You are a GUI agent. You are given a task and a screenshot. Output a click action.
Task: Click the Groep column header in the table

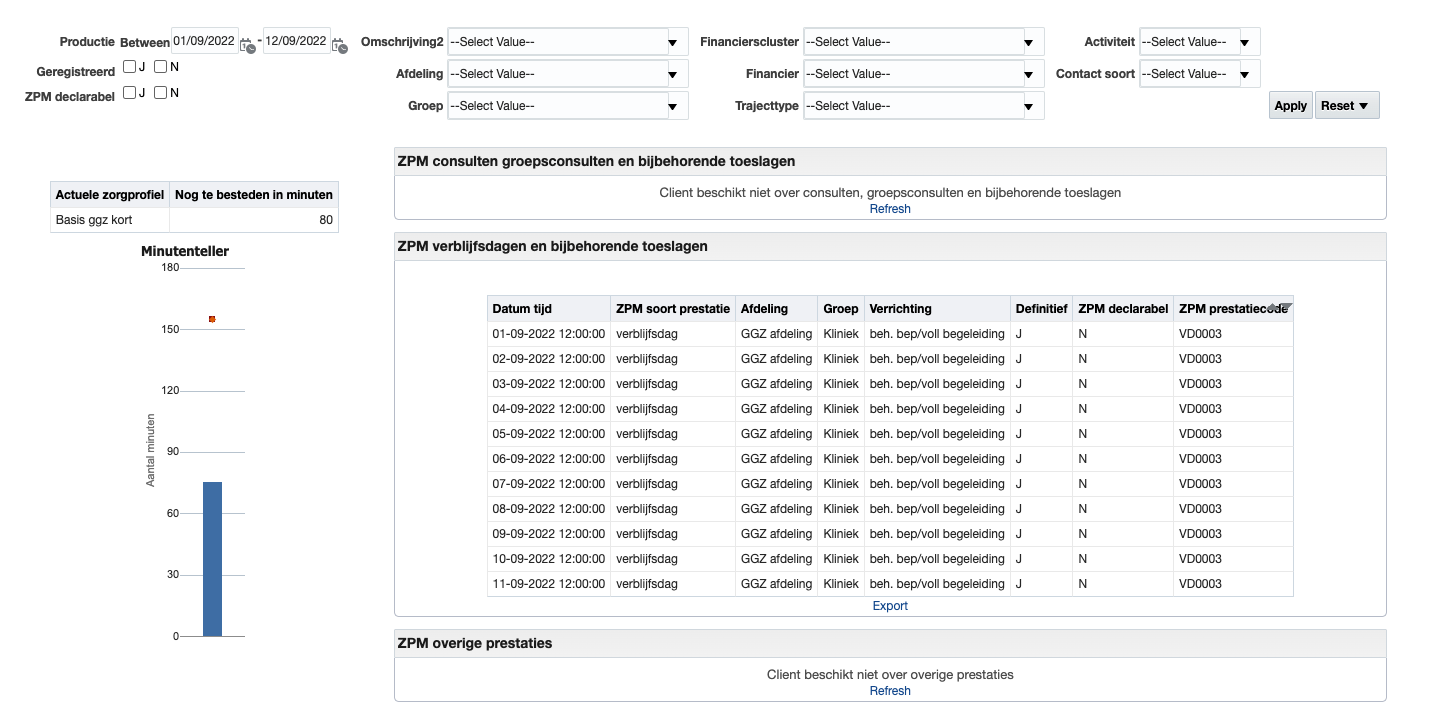tap(841, 309)
